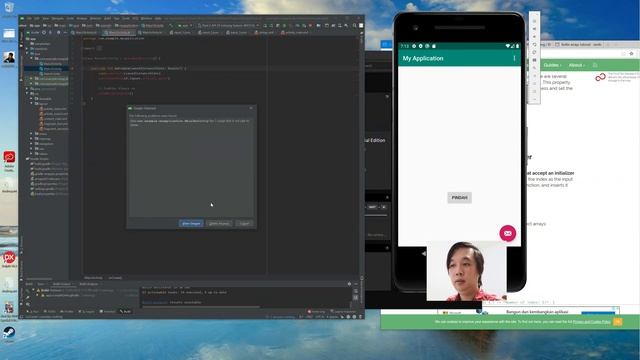
Task: Click the emulator zoom magnifier icon
Action: [x=534, y=67]
